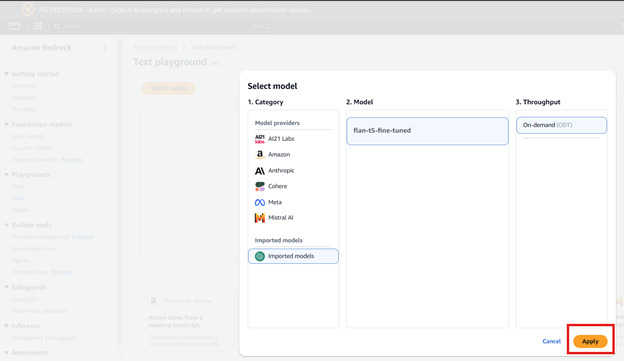The height and width of the screenshot is (361, 624).
Task: Click the 'Model providers' group label
Action: point(277,123)
